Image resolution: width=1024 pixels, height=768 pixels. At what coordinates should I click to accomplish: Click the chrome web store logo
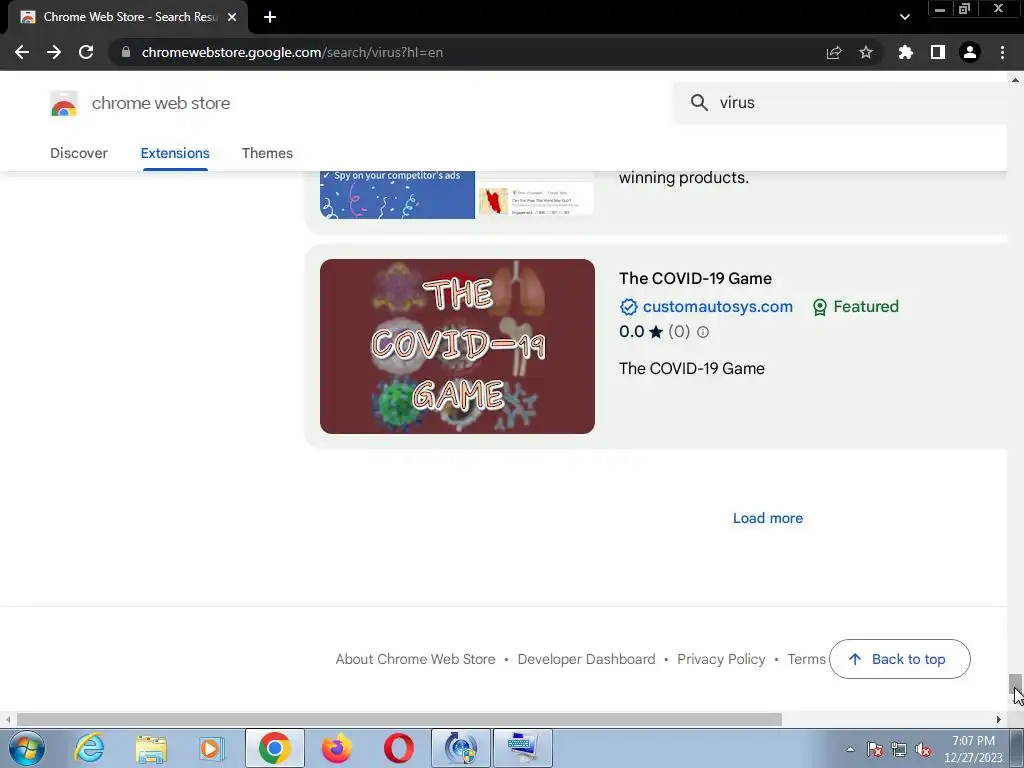64,103
